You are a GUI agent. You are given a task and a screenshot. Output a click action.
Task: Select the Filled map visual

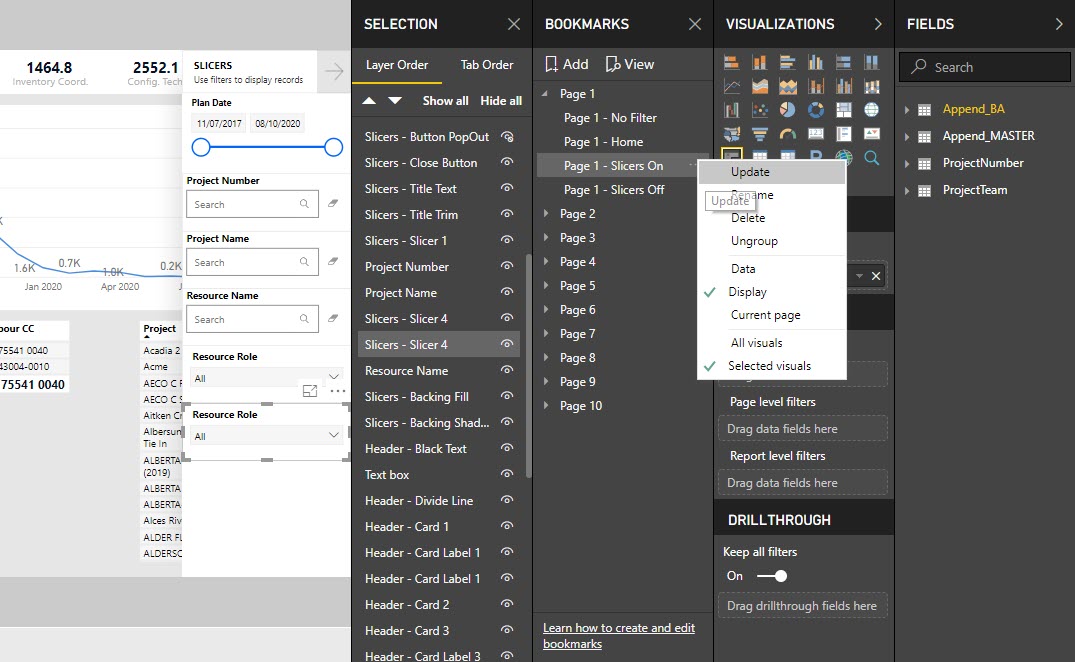(732, 134)
